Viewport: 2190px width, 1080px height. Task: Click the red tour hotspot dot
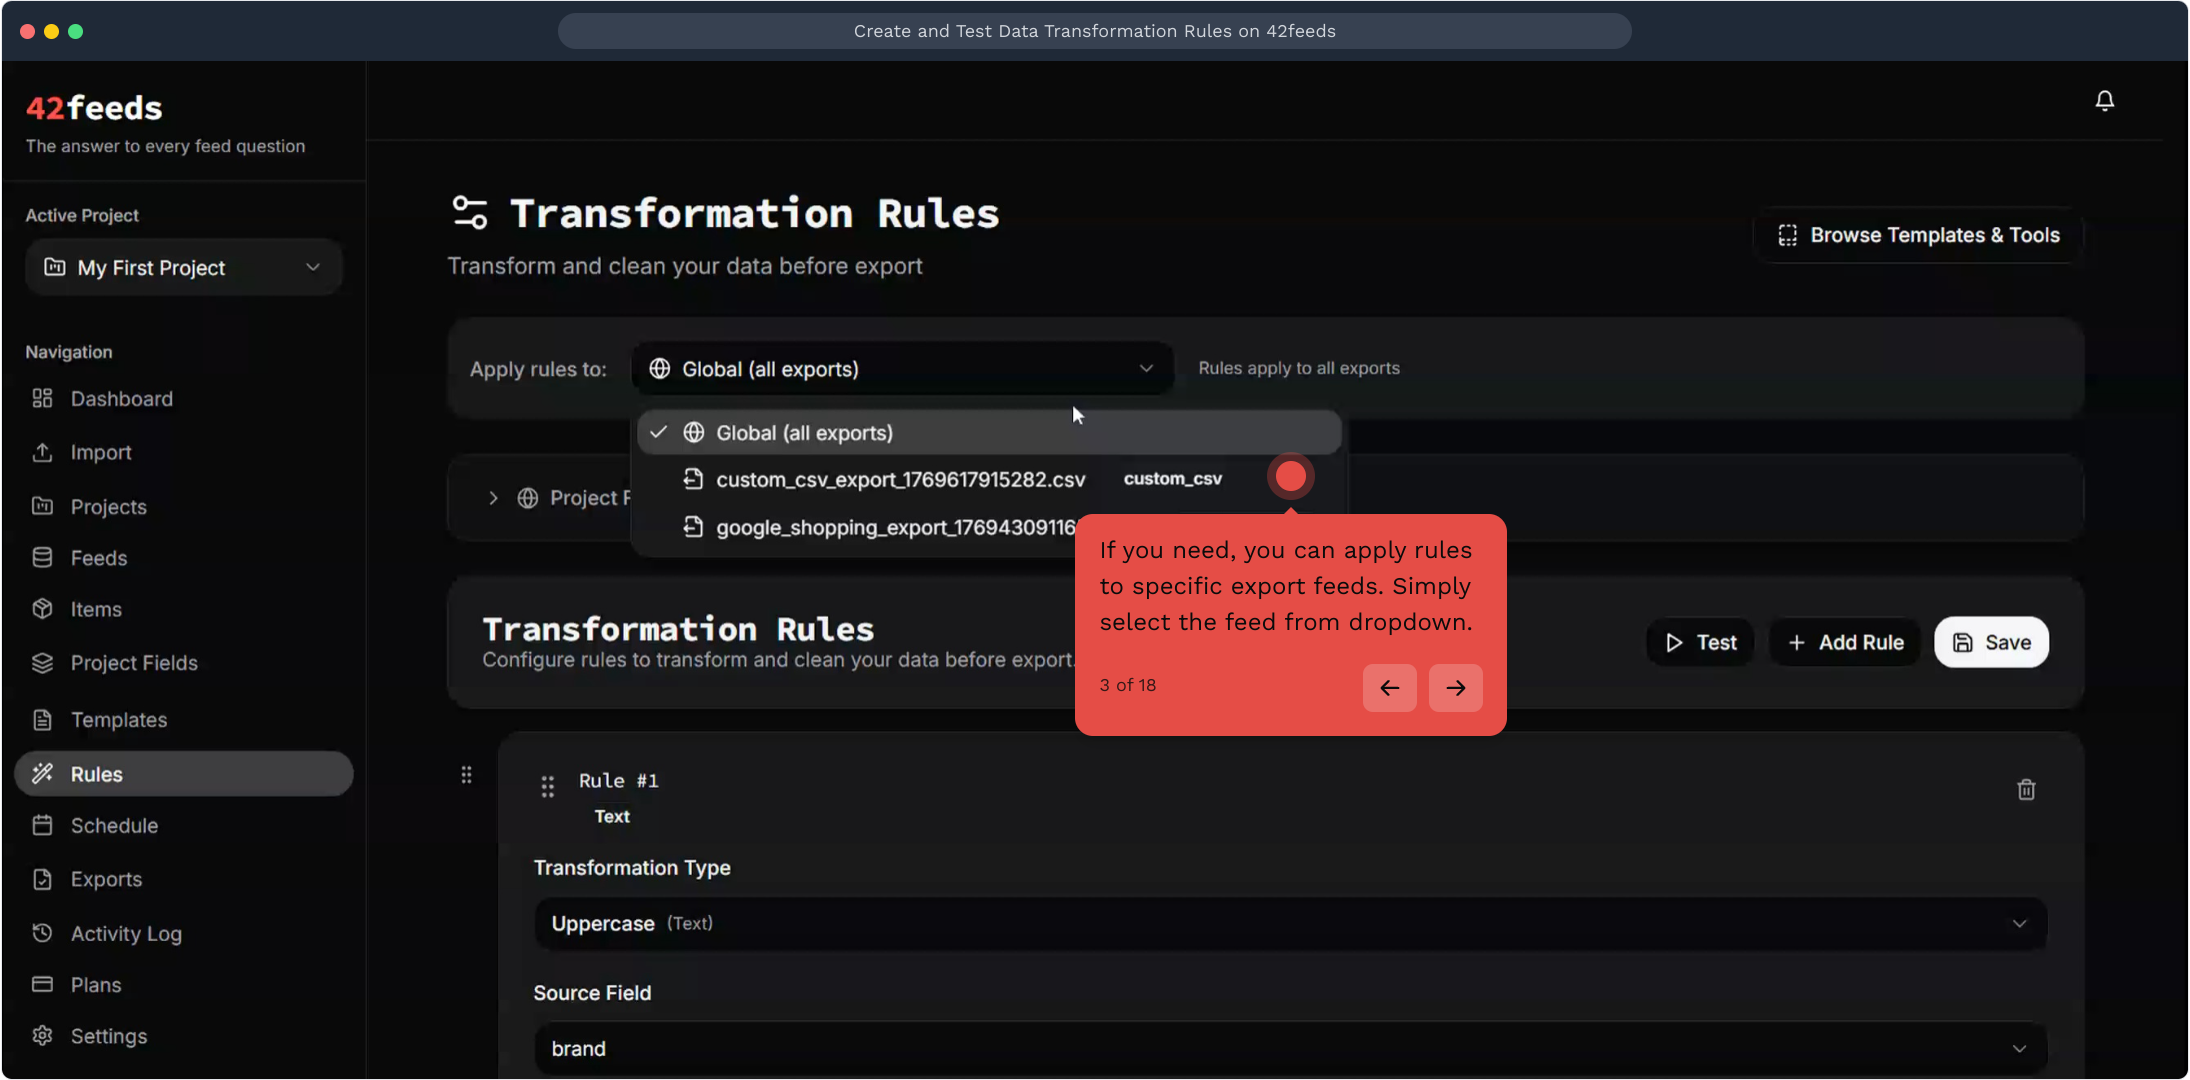point(1290,476)
